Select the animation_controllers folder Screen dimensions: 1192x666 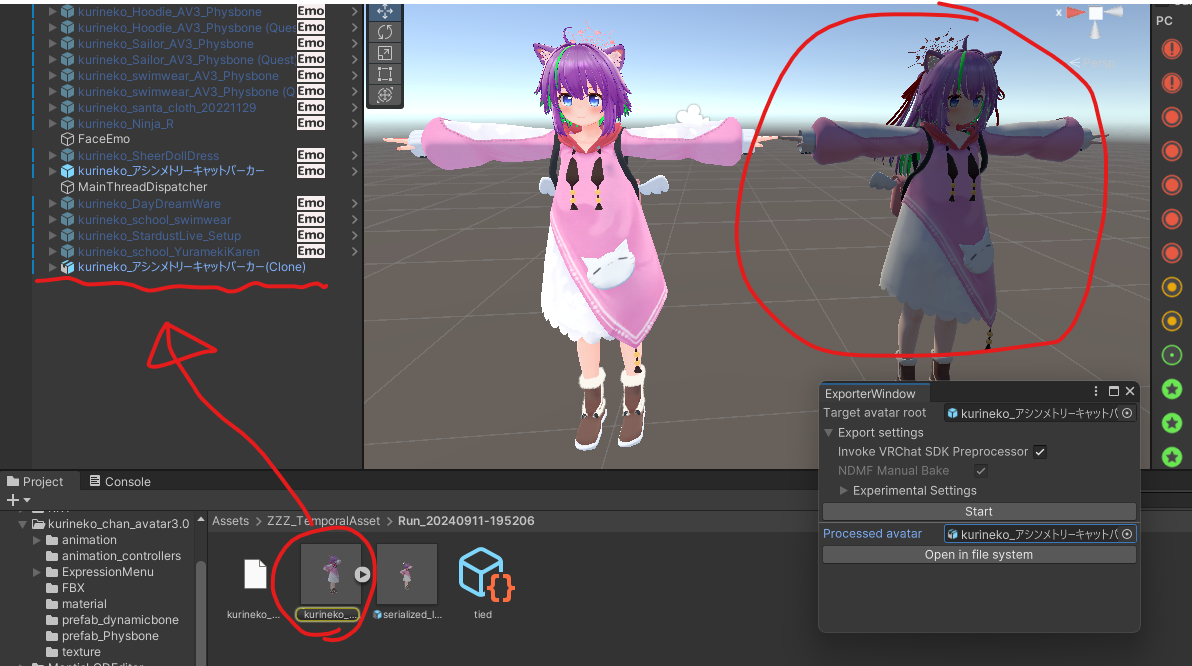point(121,556)
